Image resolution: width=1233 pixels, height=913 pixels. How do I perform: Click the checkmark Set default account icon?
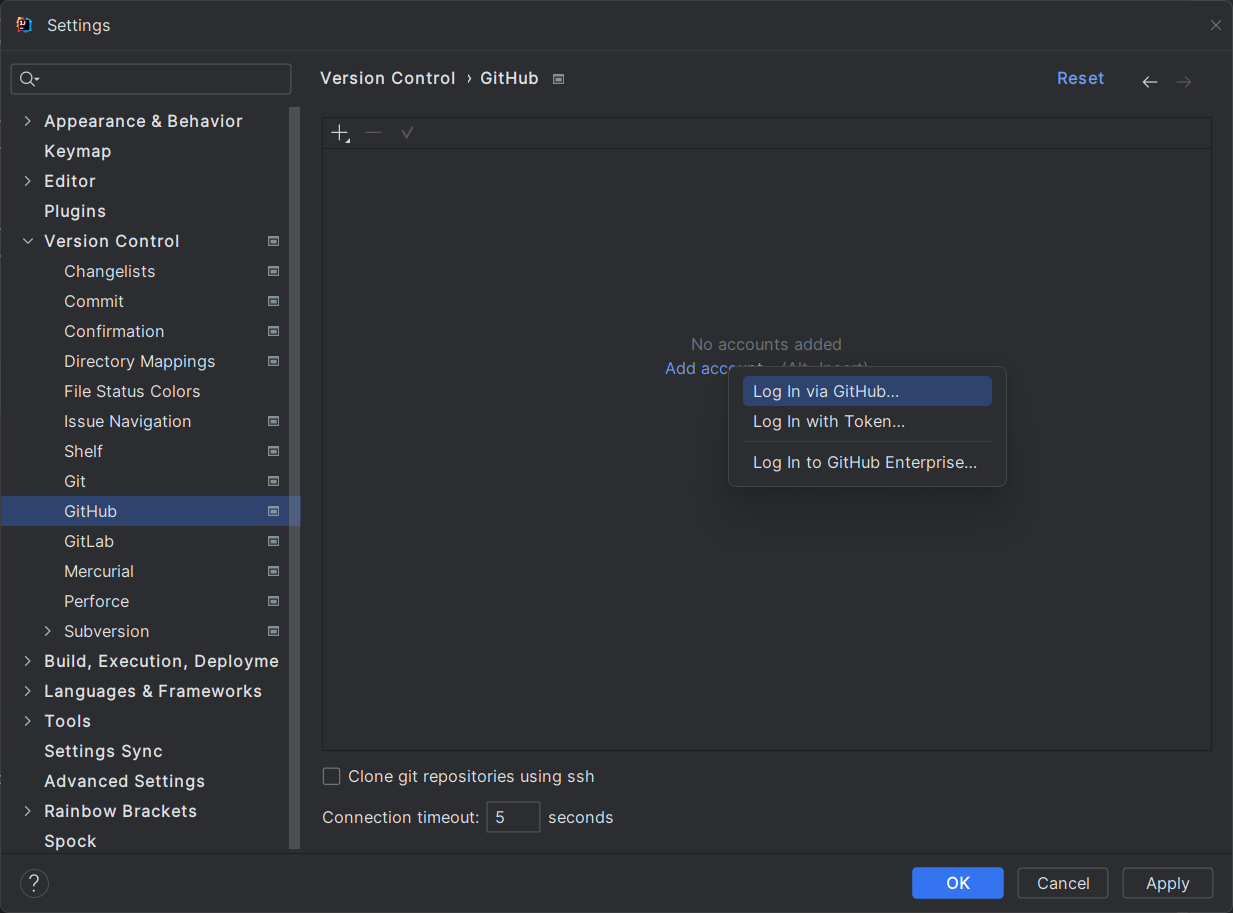[407, 133]
